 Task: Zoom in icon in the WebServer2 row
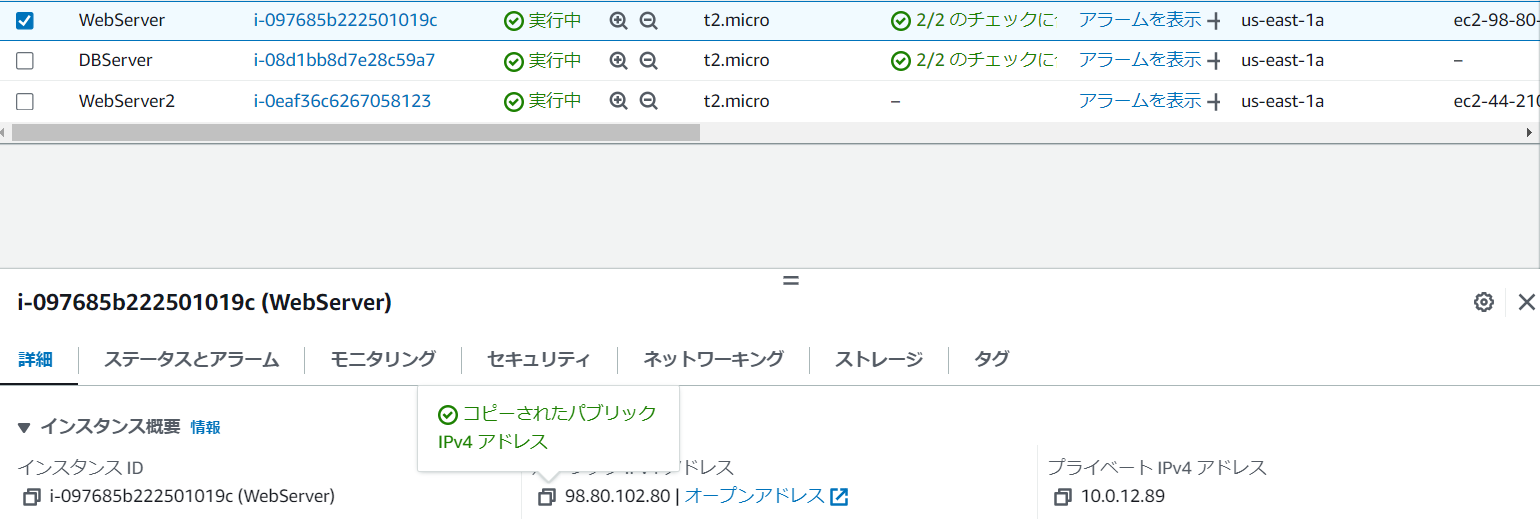(x=618, y=101)
